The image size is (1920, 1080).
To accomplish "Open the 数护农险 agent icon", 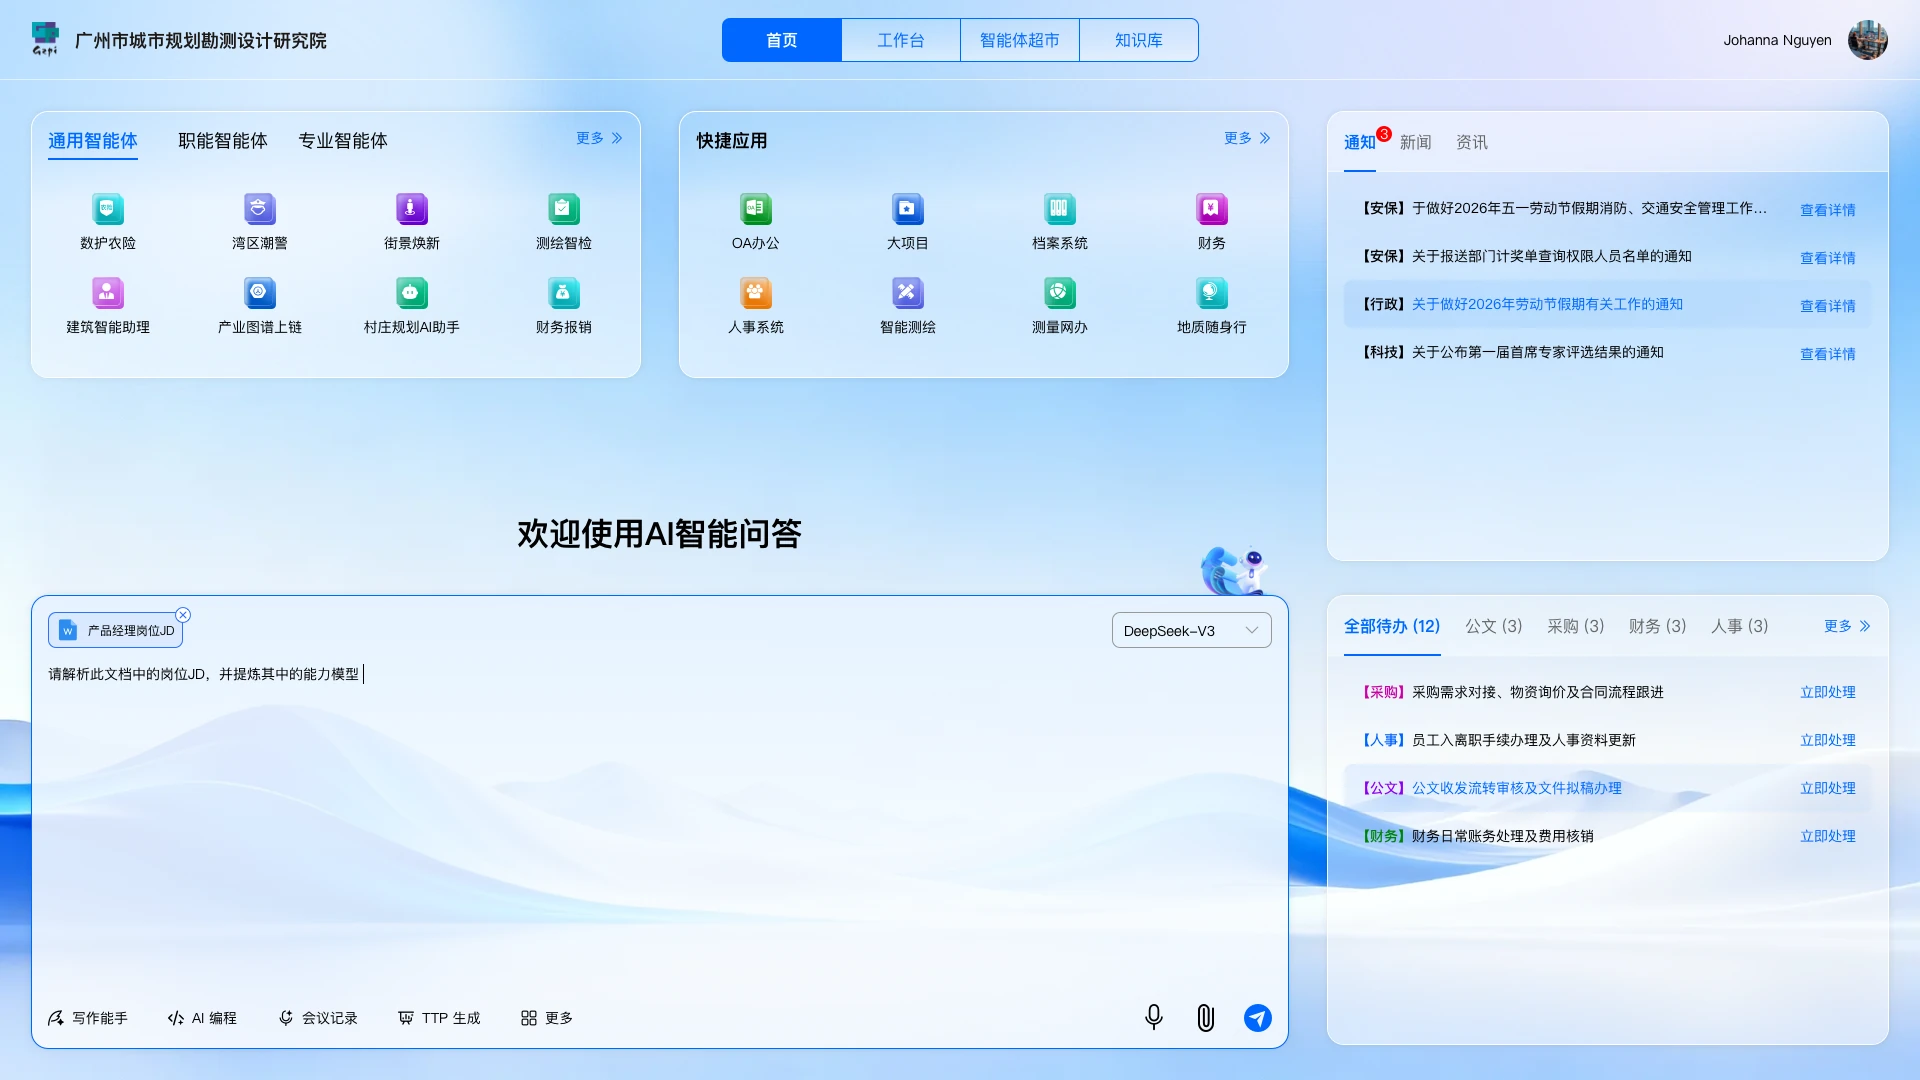I will pyautogui.click(x=108, y=209).
